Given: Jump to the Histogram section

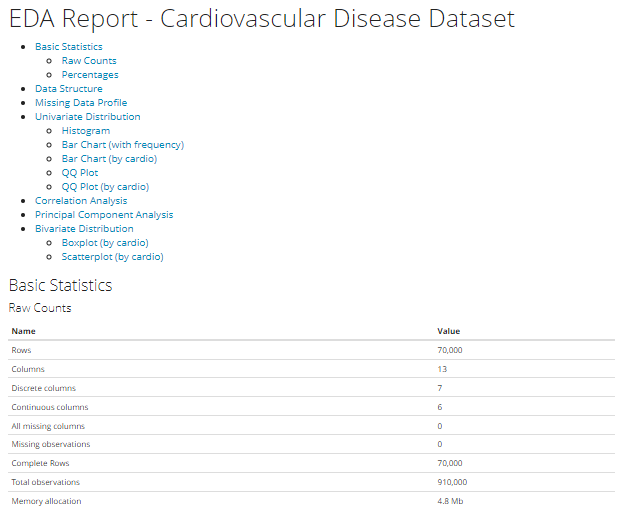Looking at the screenshot, I should [85, 131].
